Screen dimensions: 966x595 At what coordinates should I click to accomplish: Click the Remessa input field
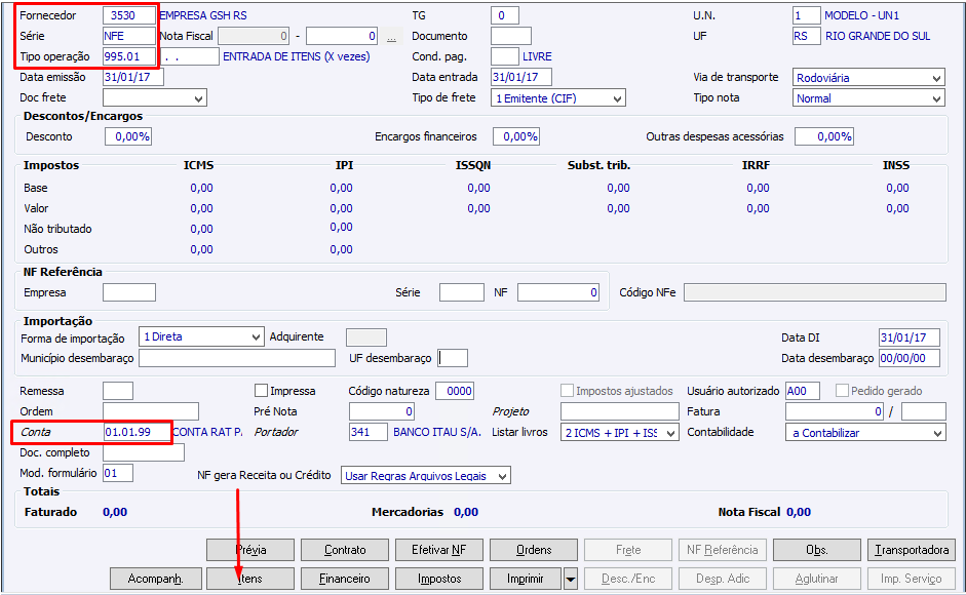coord(118,391)
